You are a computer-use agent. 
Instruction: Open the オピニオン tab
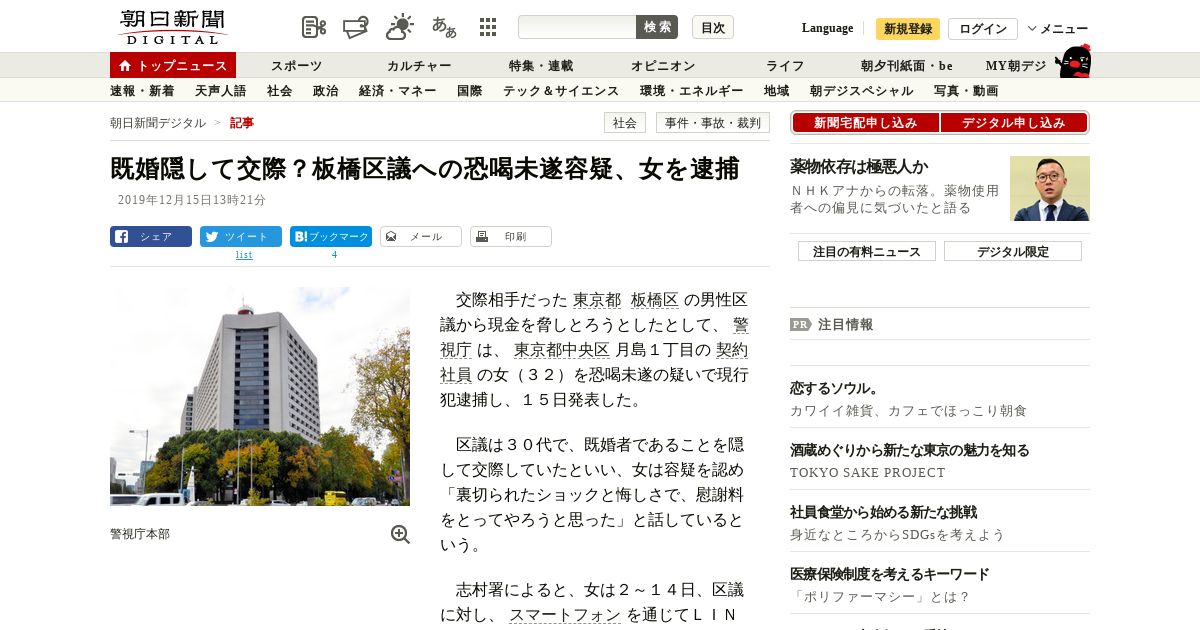[x=663, y=66]
